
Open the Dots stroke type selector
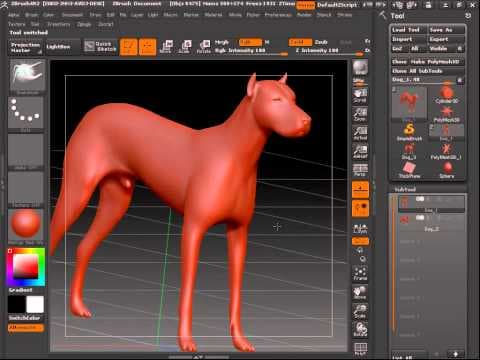[x=26, y=113]
